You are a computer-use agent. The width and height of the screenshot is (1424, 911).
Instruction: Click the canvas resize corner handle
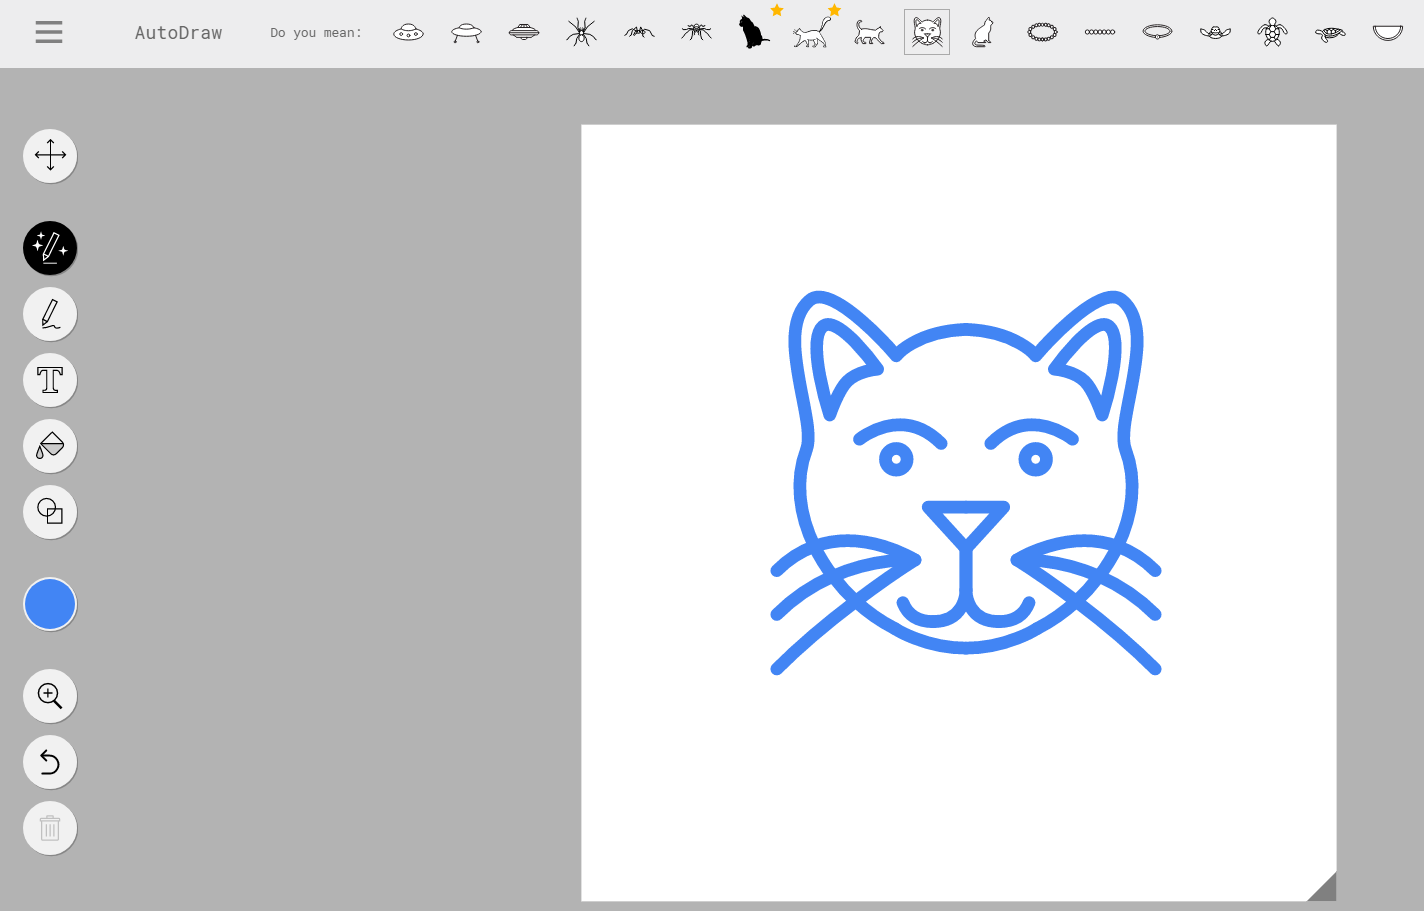tap(1324, 888)
